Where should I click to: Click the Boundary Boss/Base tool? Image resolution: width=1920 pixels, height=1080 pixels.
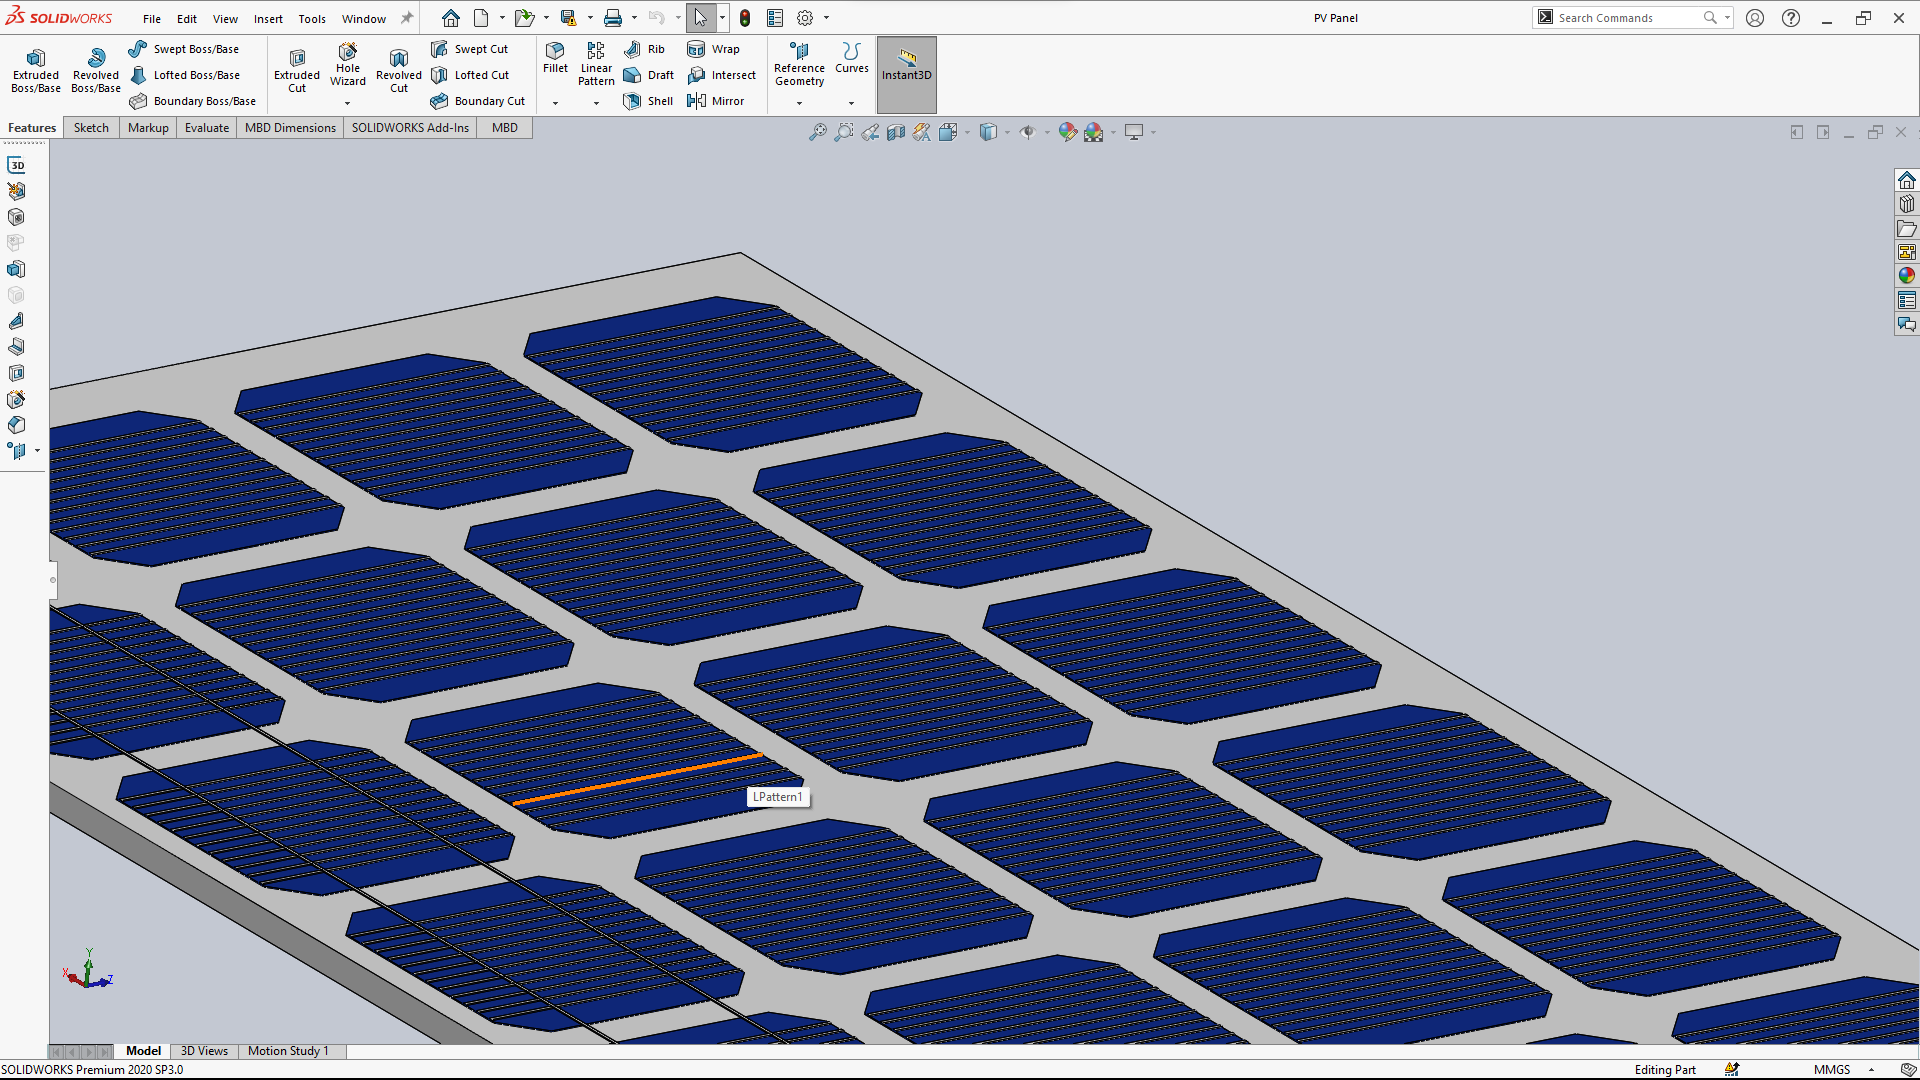pyautogui.click(x=193, y=101)
